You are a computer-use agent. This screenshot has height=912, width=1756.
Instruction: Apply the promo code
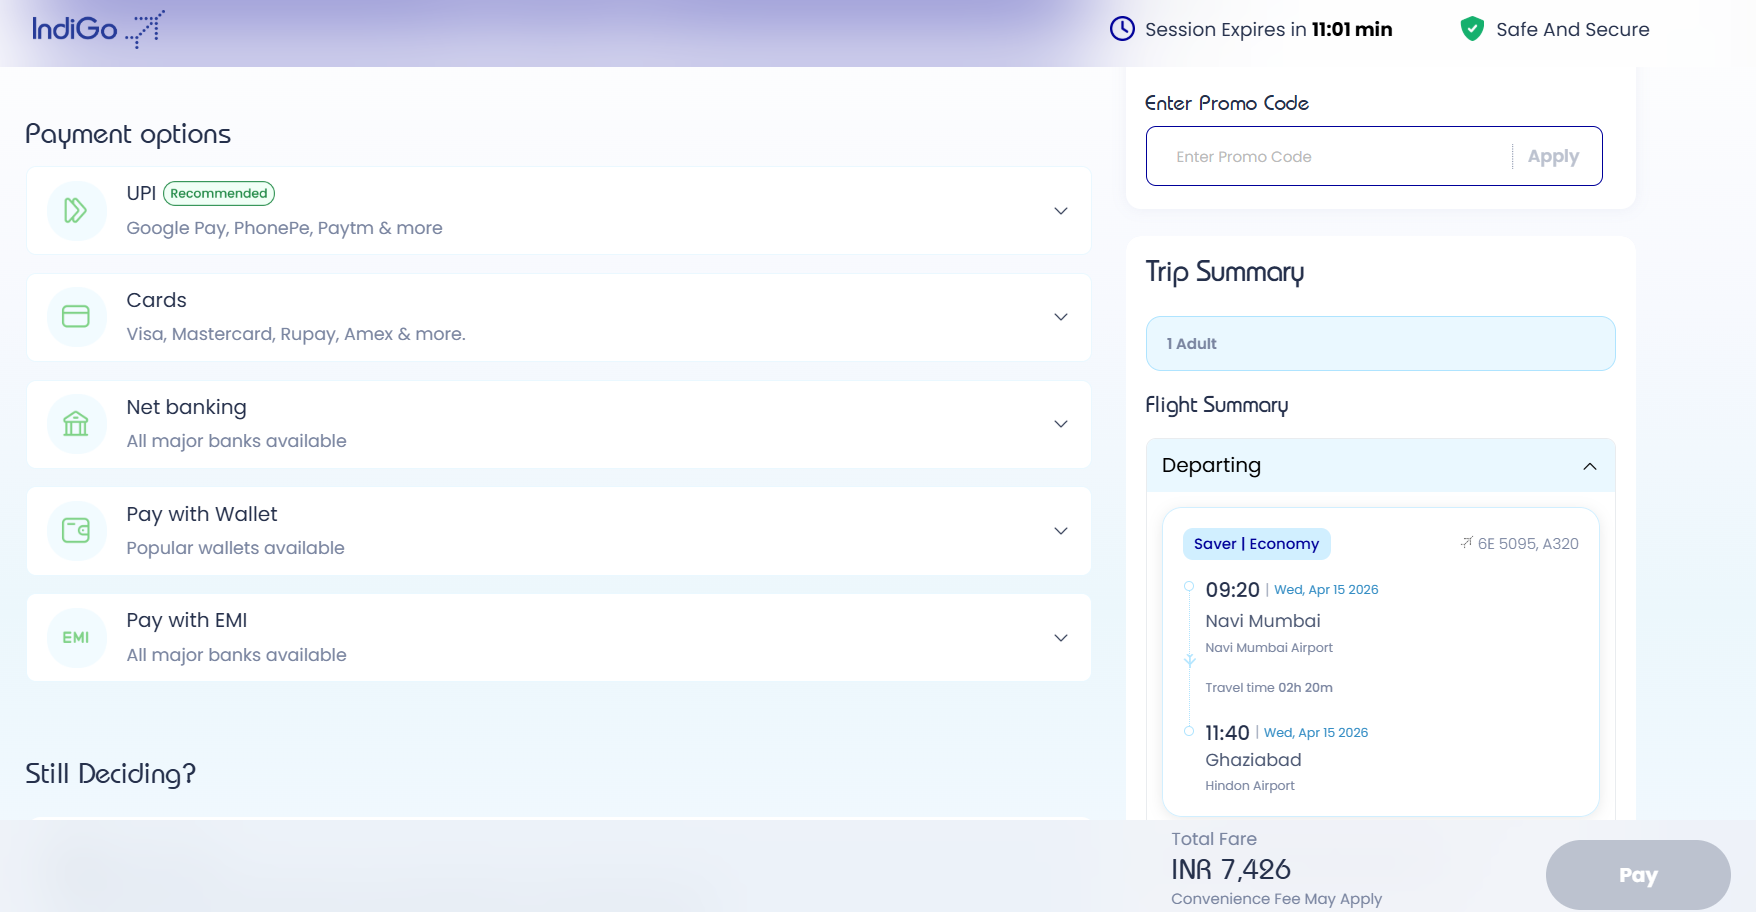coord(1552,157)
